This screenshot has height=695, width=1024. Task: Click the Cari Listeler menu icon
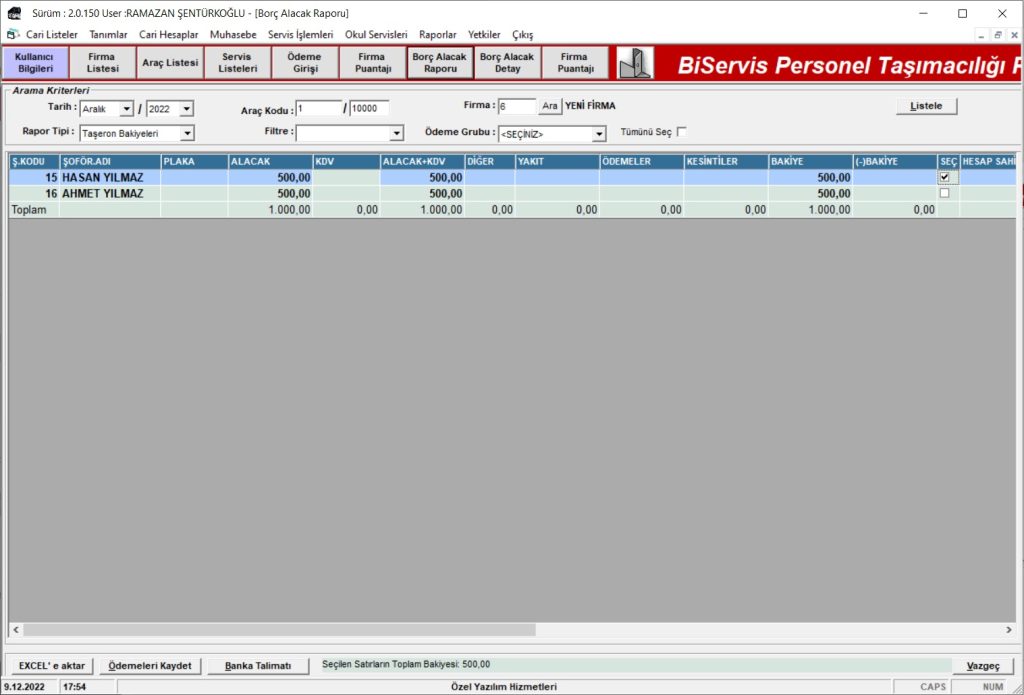(13, 34)
